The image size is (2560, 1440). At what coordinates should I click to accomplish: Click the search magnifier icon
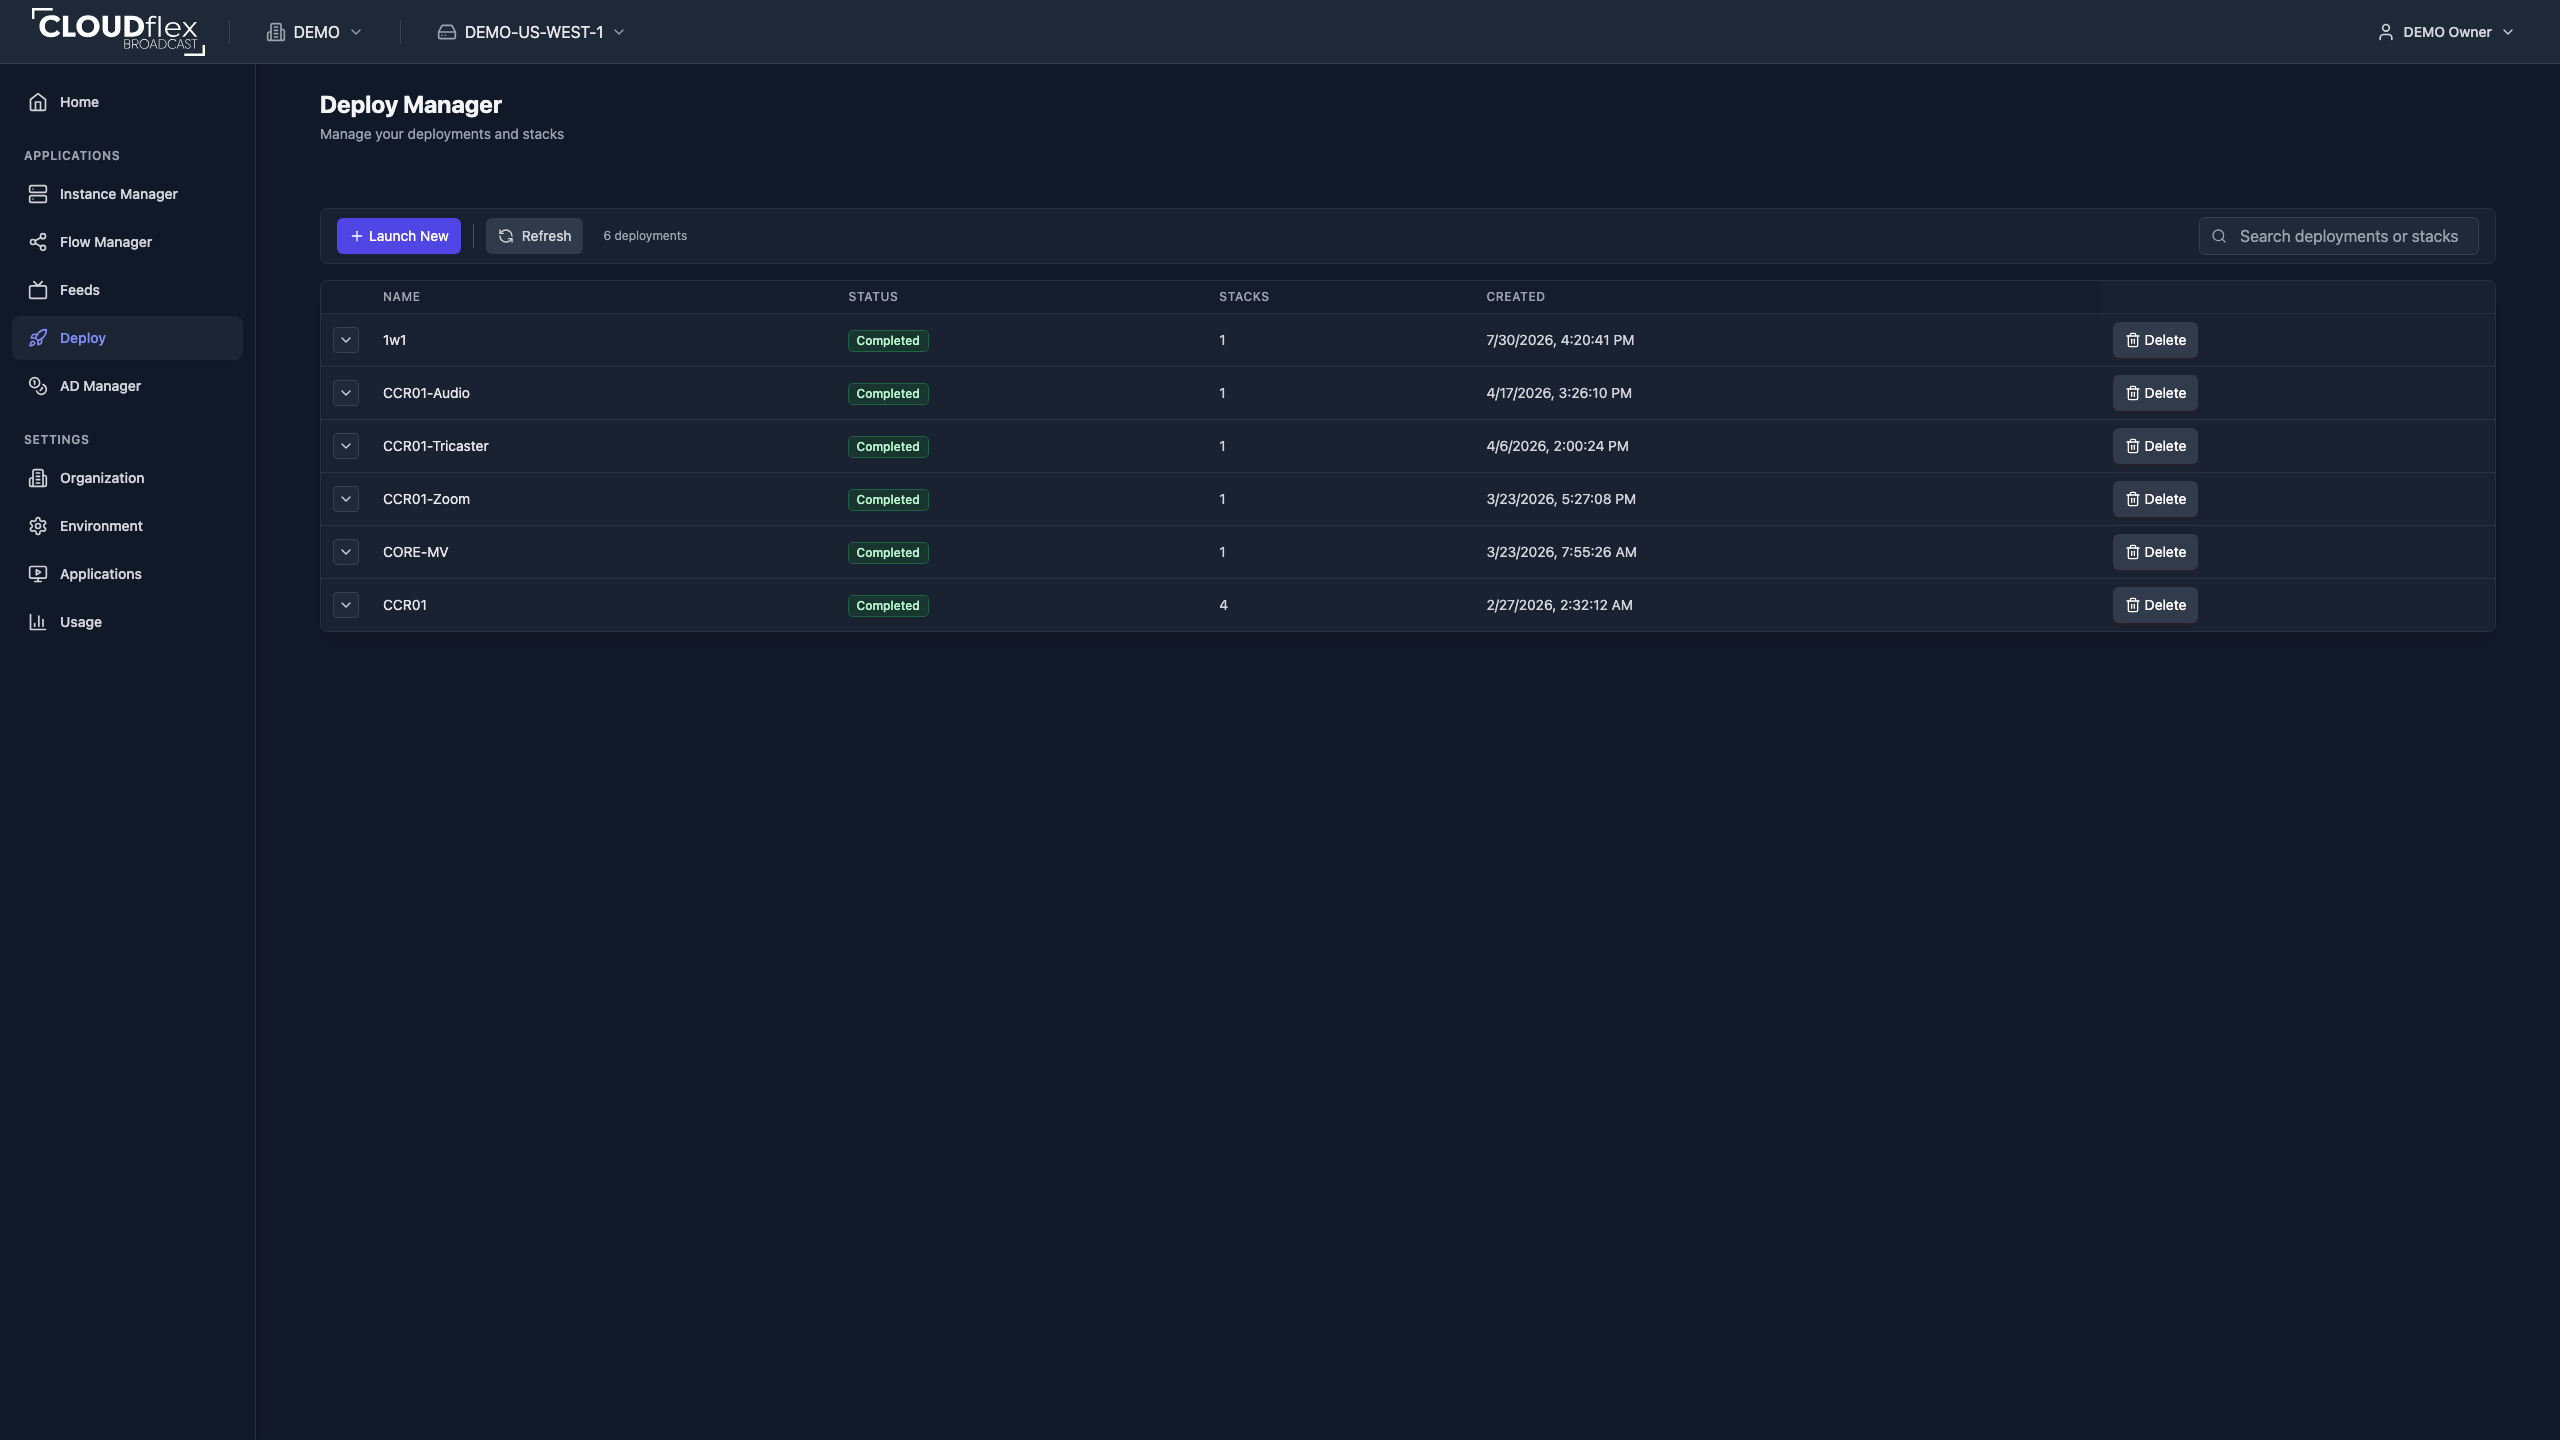tap(2219, 236)
